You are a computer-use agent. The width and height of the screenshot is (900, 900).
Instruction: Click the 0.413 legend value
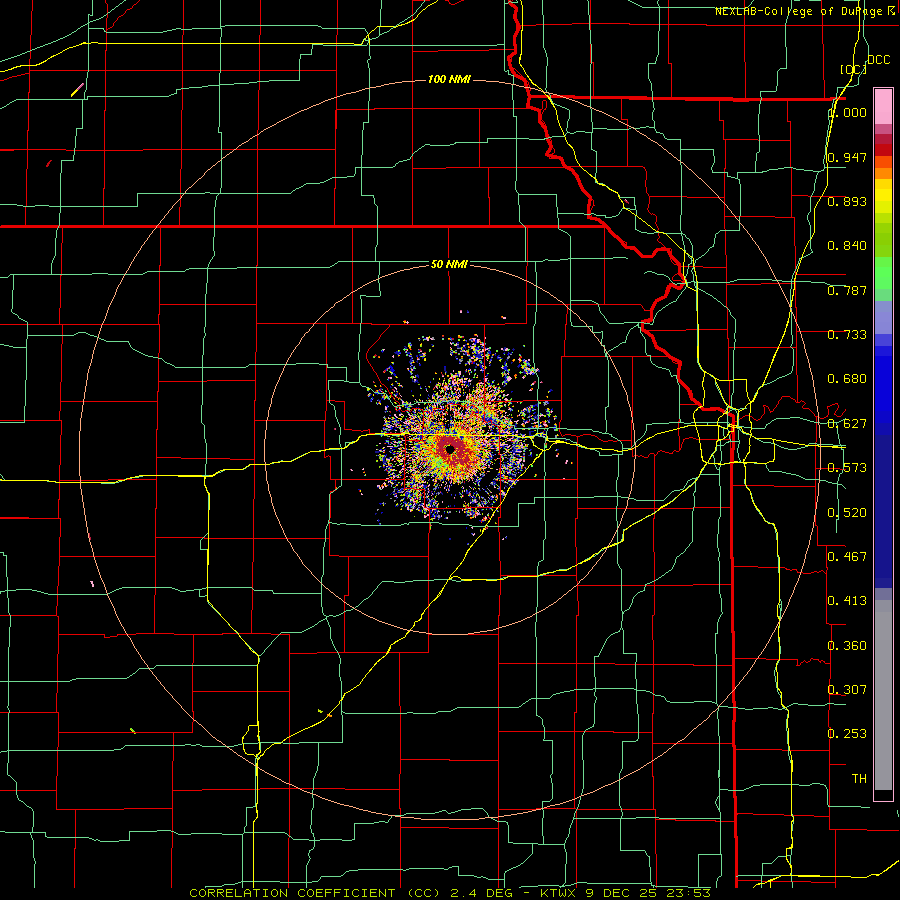click(x=847, y=601)
